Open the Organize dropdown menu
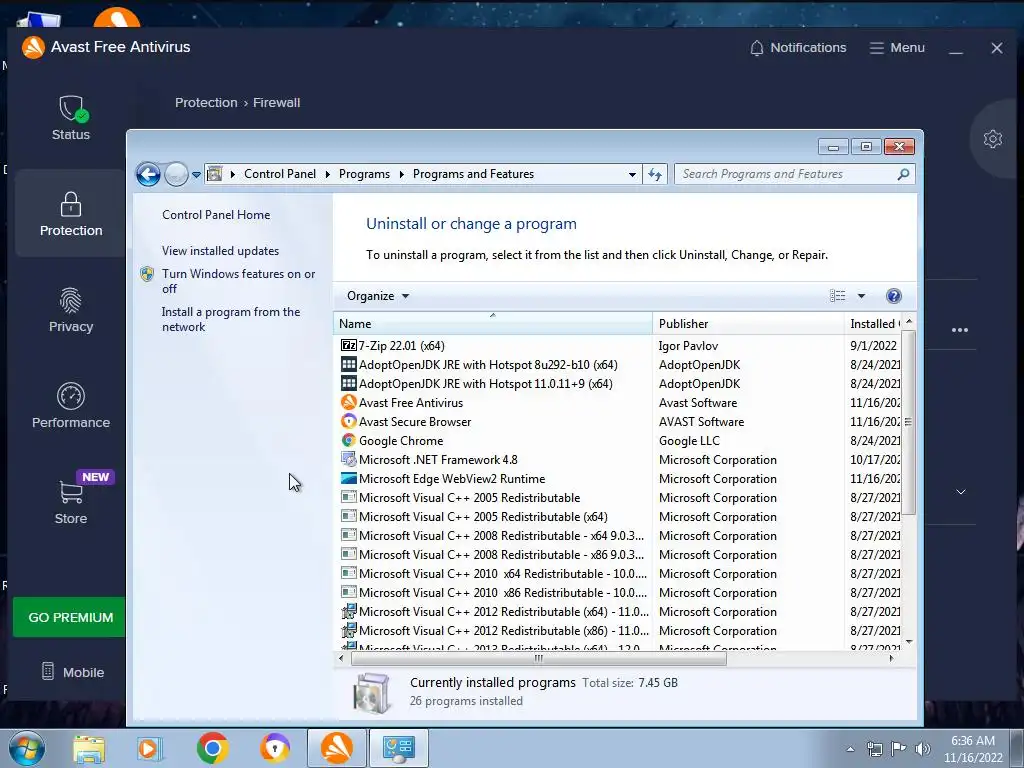This screenshot has width=1024, height=768. pyautogui.click(x=377, y=296)
